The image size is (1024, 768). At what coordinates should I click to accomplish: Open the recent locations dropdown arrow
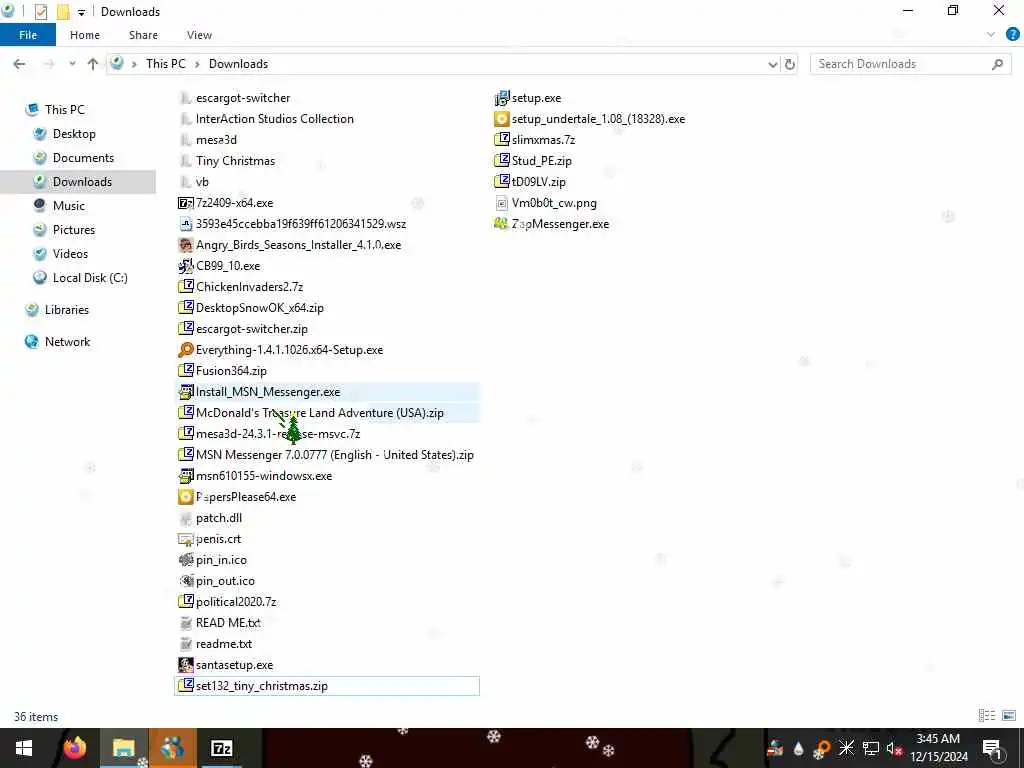[72, 64]
